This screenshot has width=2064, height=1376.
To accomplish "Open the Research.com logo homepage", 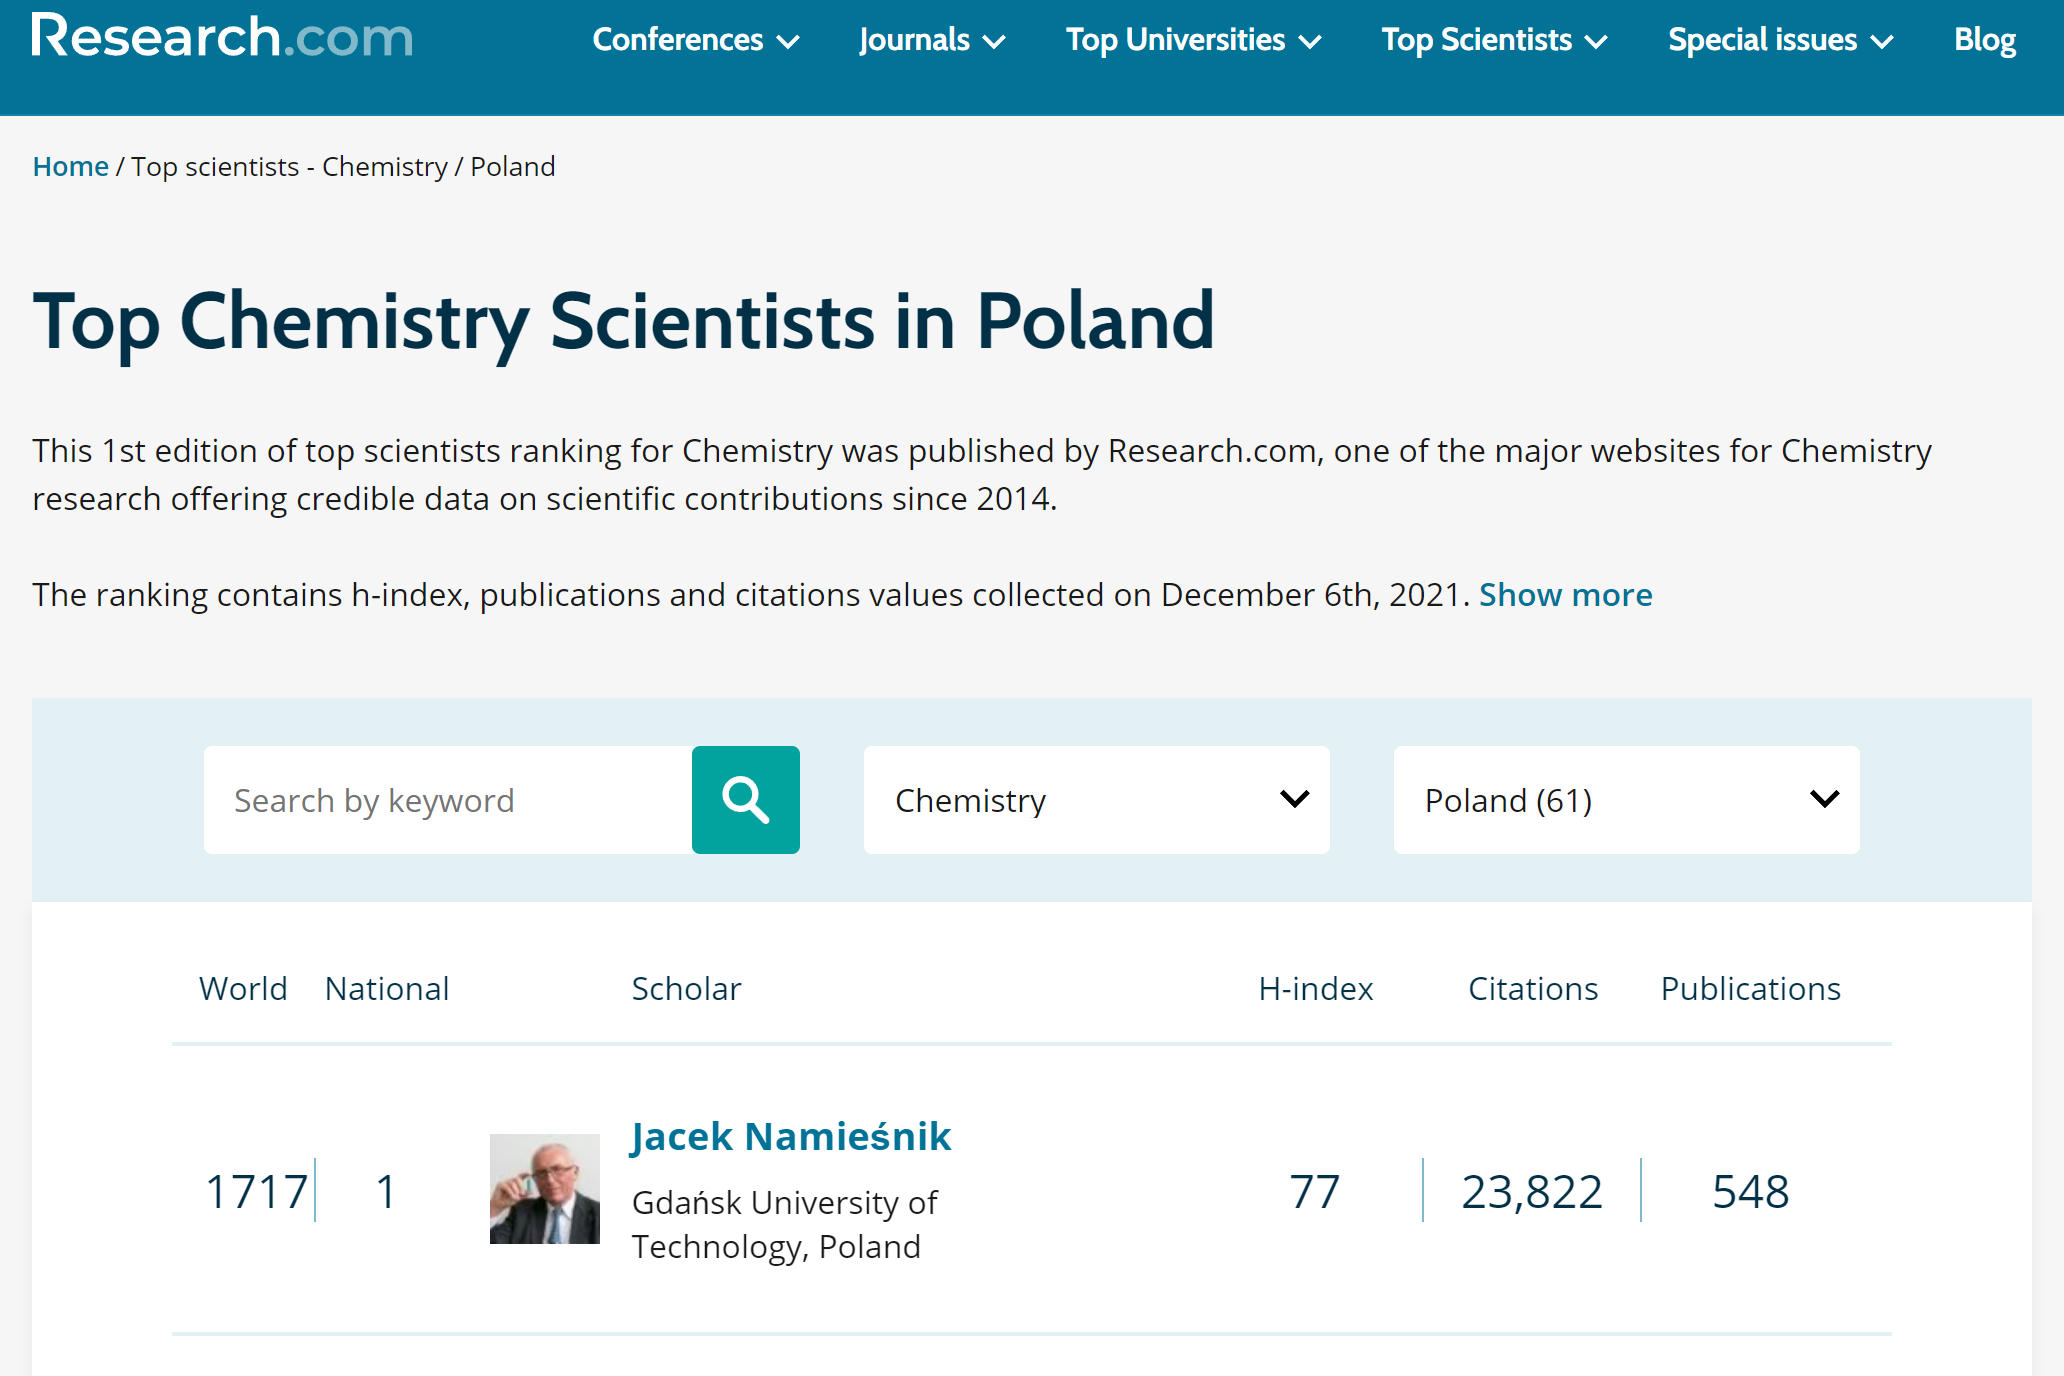I will [222, 38].
